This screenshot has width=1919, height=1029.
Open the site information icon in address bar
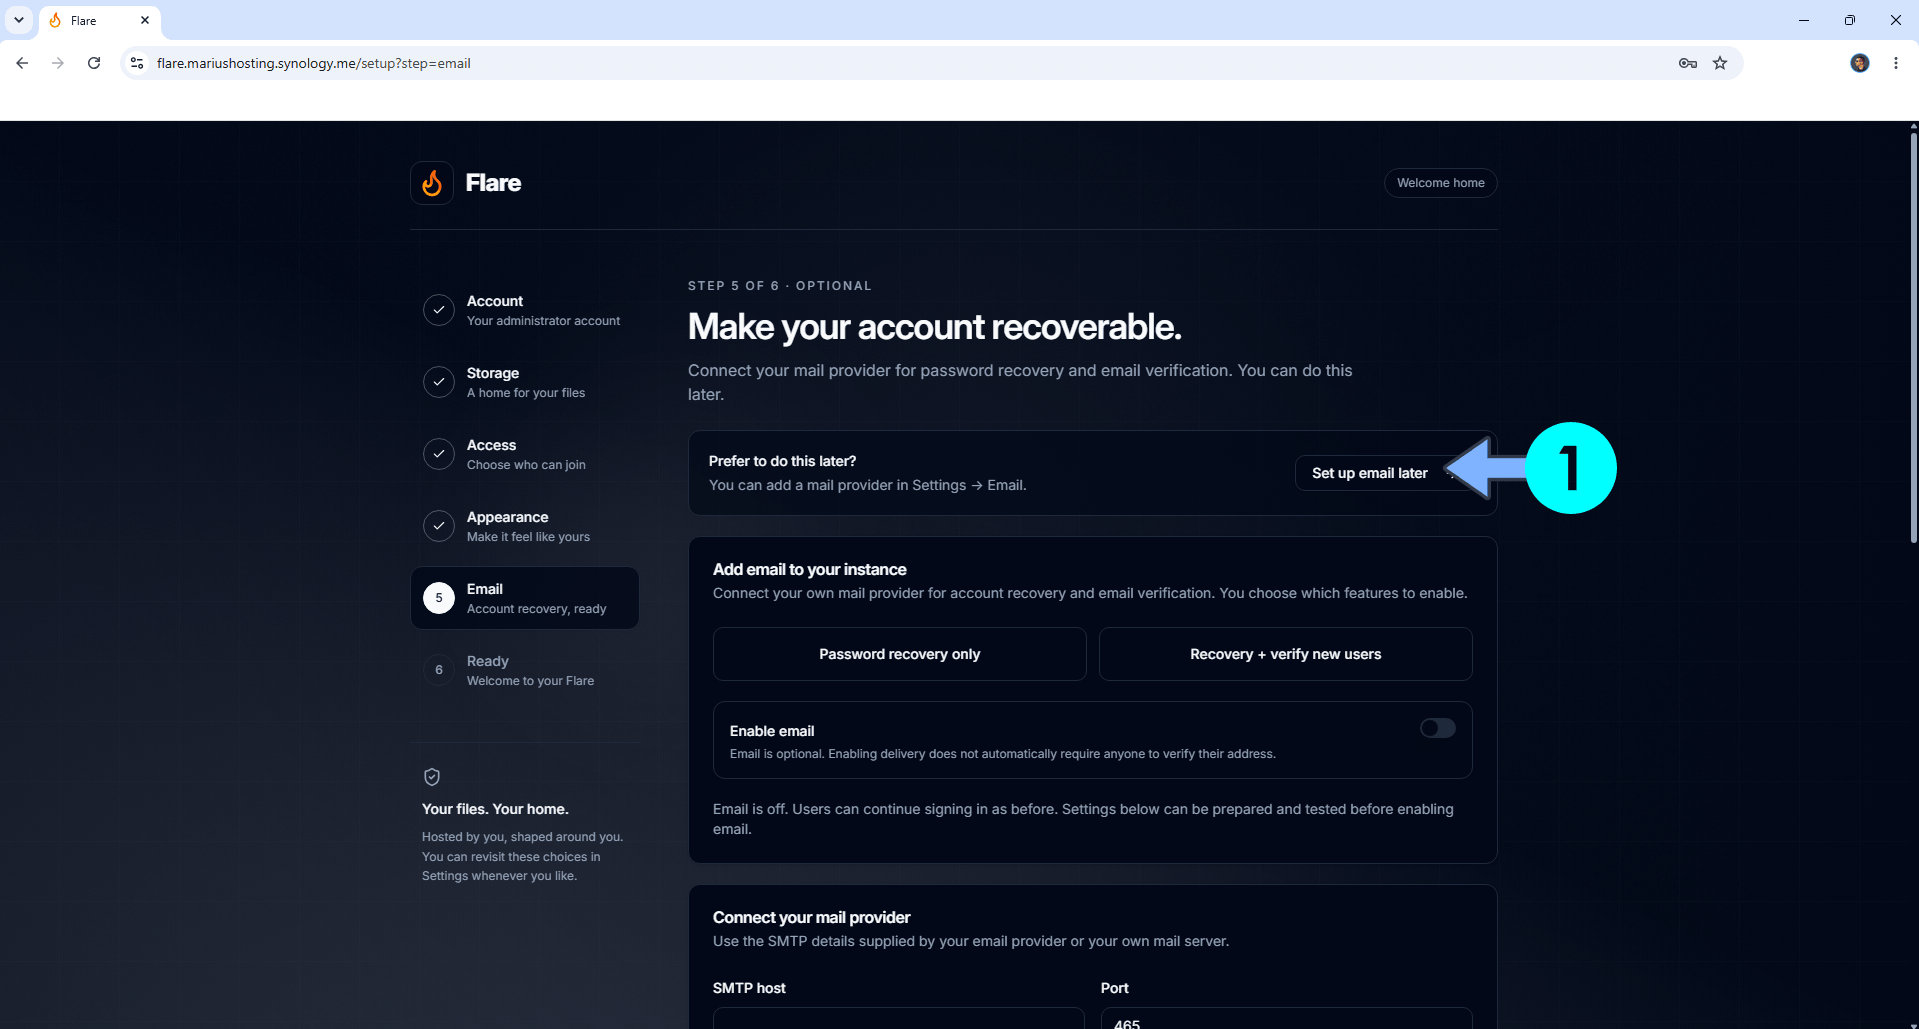137,63
